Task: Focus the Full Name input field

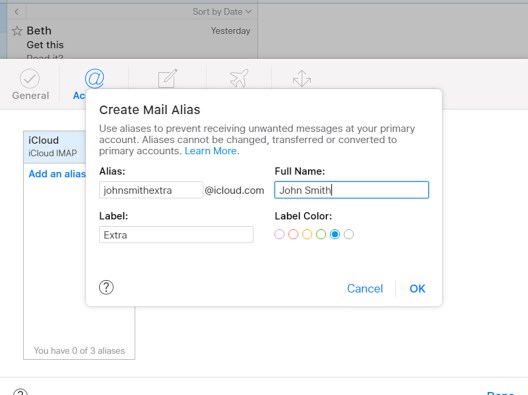Action: (x=351, y=190)
